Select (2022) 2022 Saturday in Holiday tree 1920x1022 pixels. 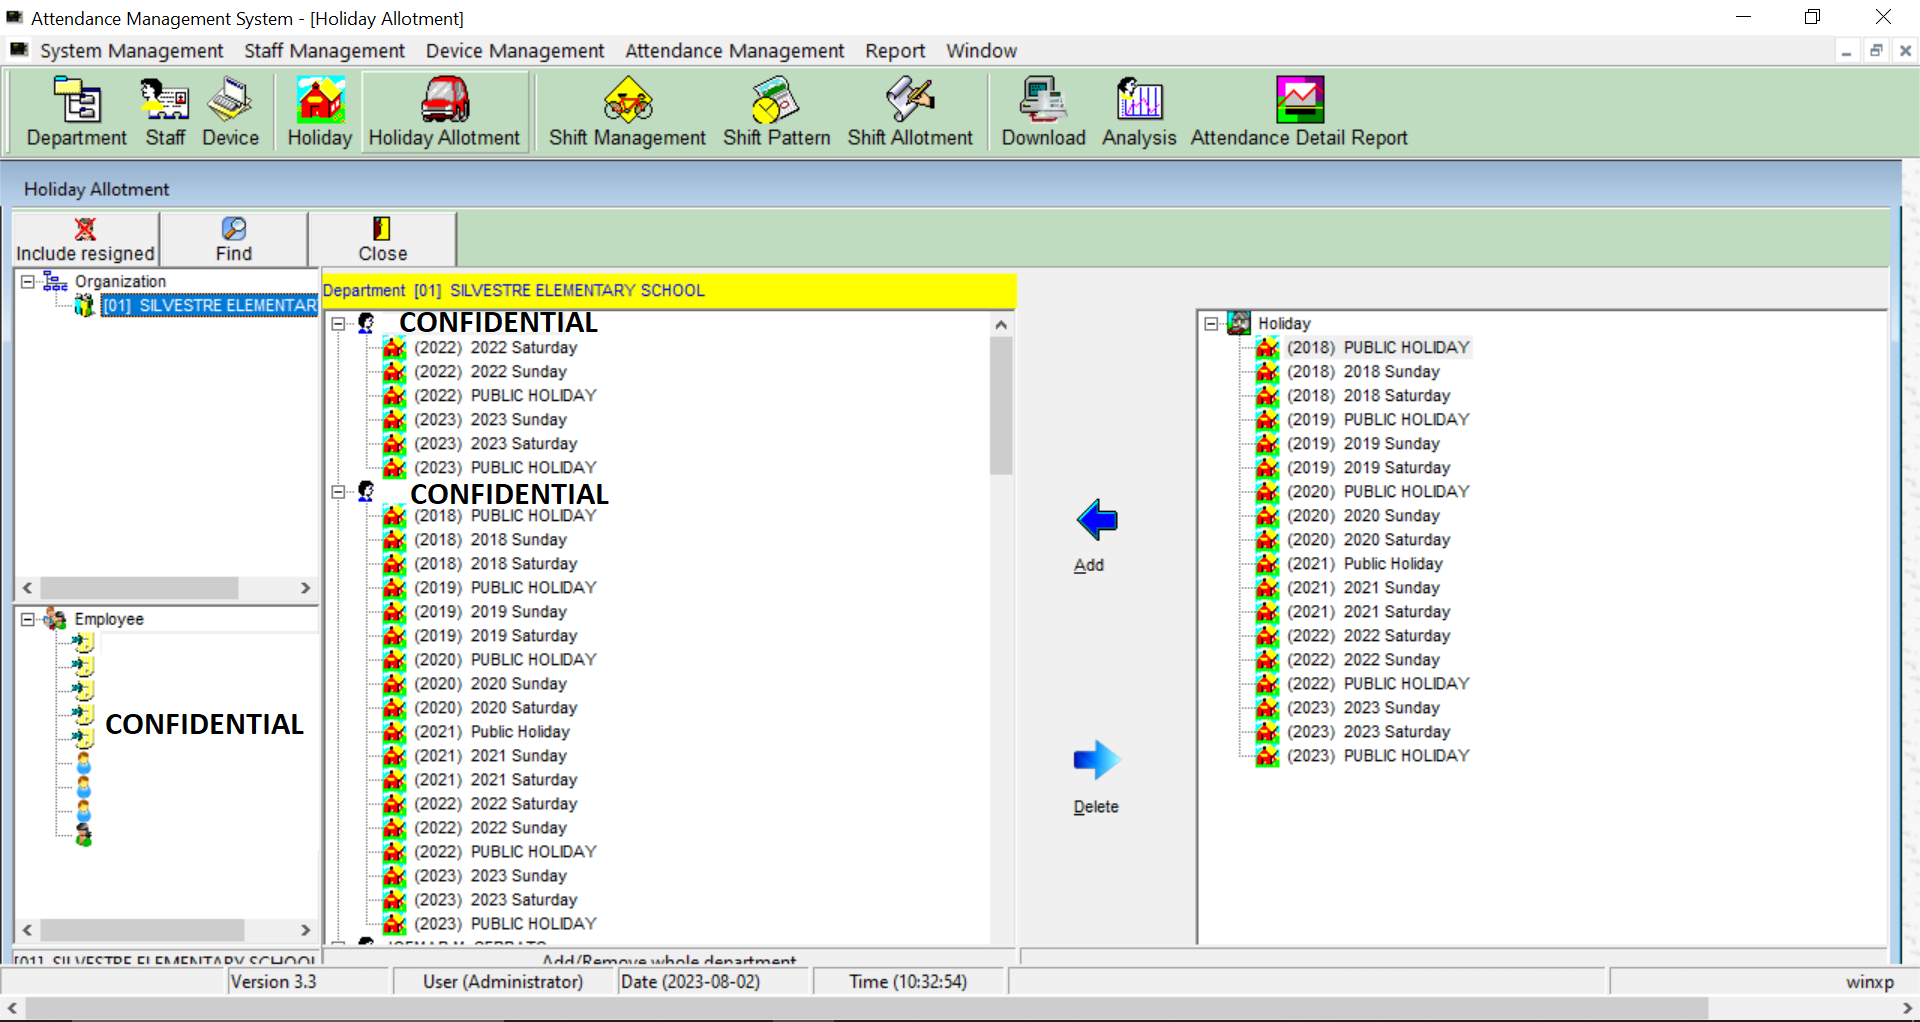tap(1368, 635)
